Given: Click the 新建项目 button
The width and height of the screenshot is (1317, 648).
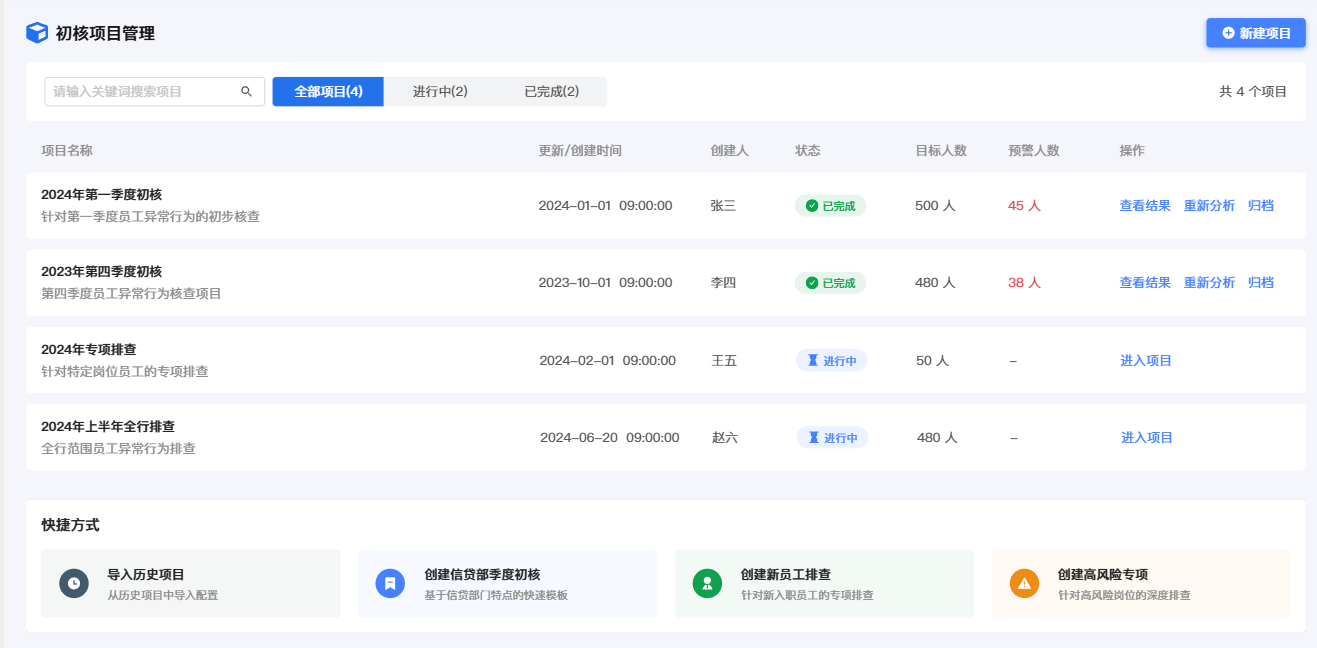Looking at the screenshot, I should [x=1256, y=33].
